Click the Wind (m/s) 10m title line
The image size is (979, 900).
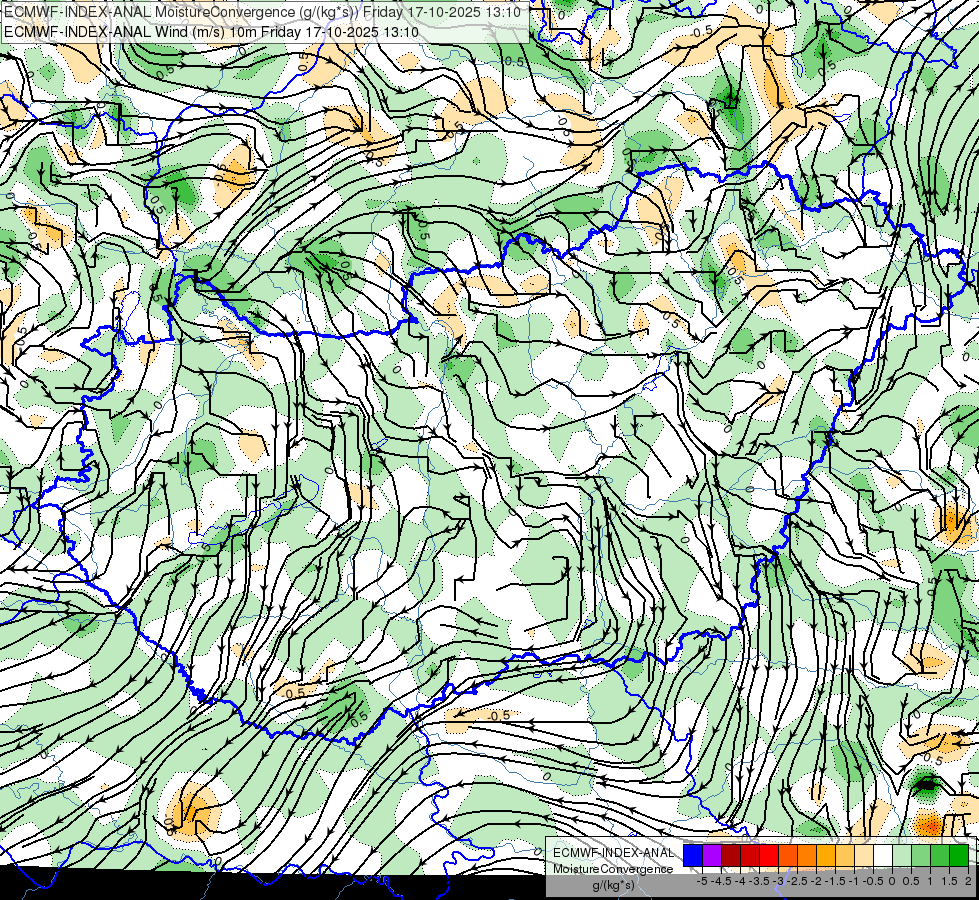(212, 32)
